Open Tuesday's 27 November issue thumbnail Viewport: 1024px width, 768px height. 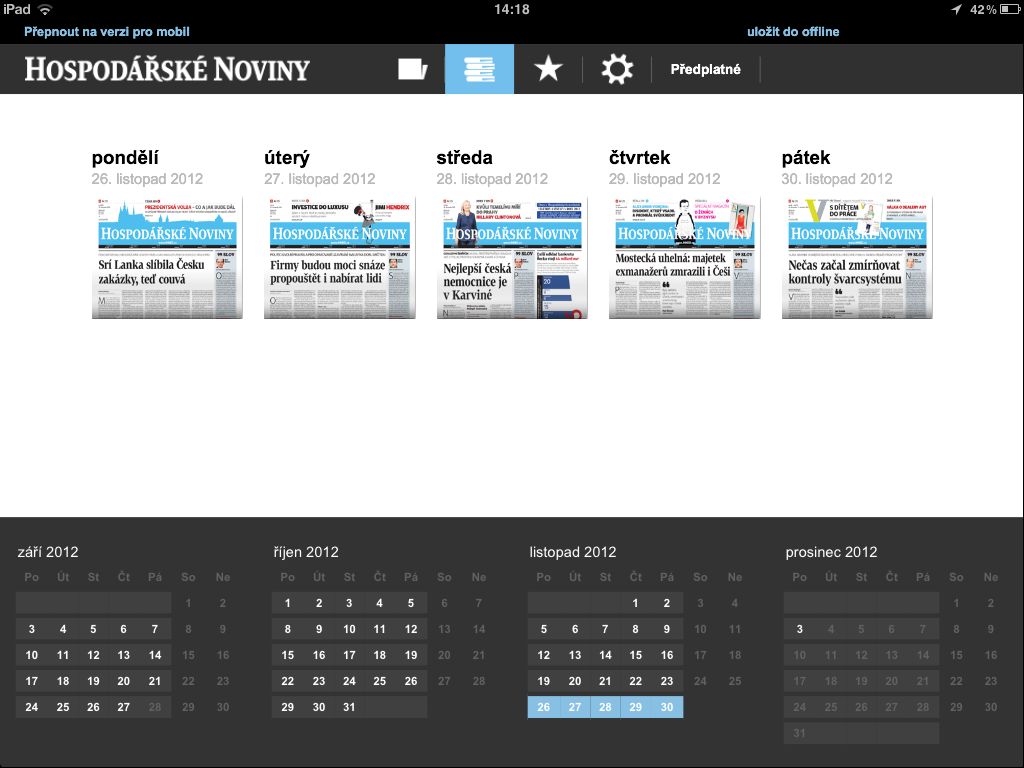[x=339, y=257]
